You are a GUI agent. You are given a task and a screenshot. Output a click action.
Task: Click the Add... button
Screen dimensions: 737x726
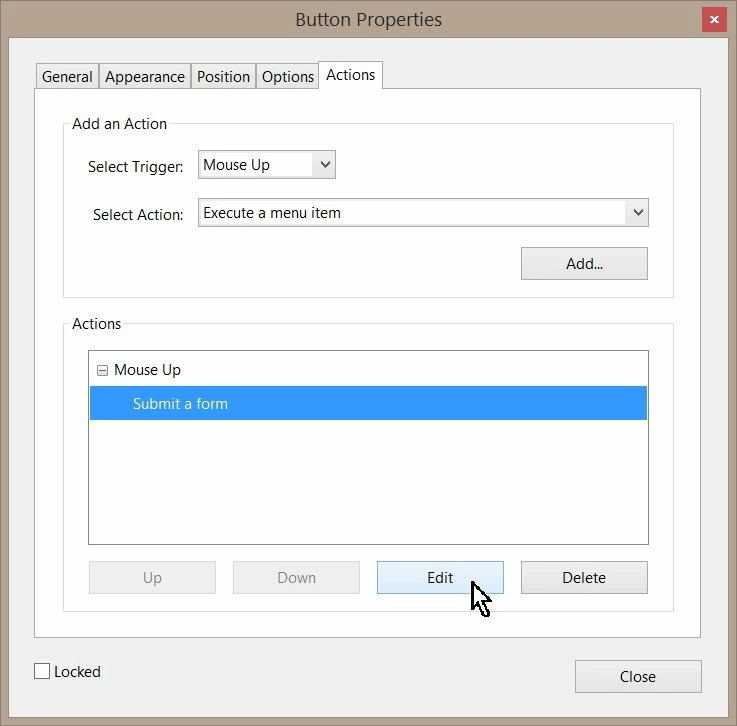tap(584, 264)
